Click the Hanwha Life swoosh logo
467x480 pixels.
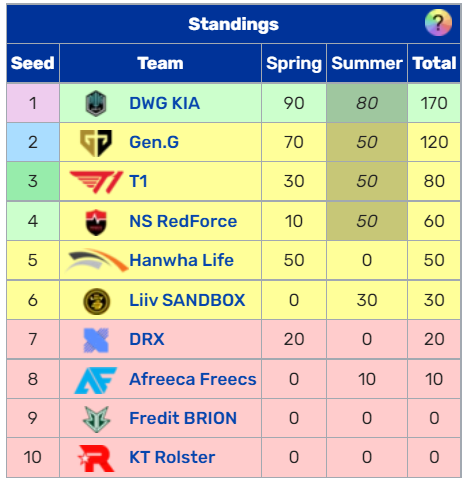[96, 260]
